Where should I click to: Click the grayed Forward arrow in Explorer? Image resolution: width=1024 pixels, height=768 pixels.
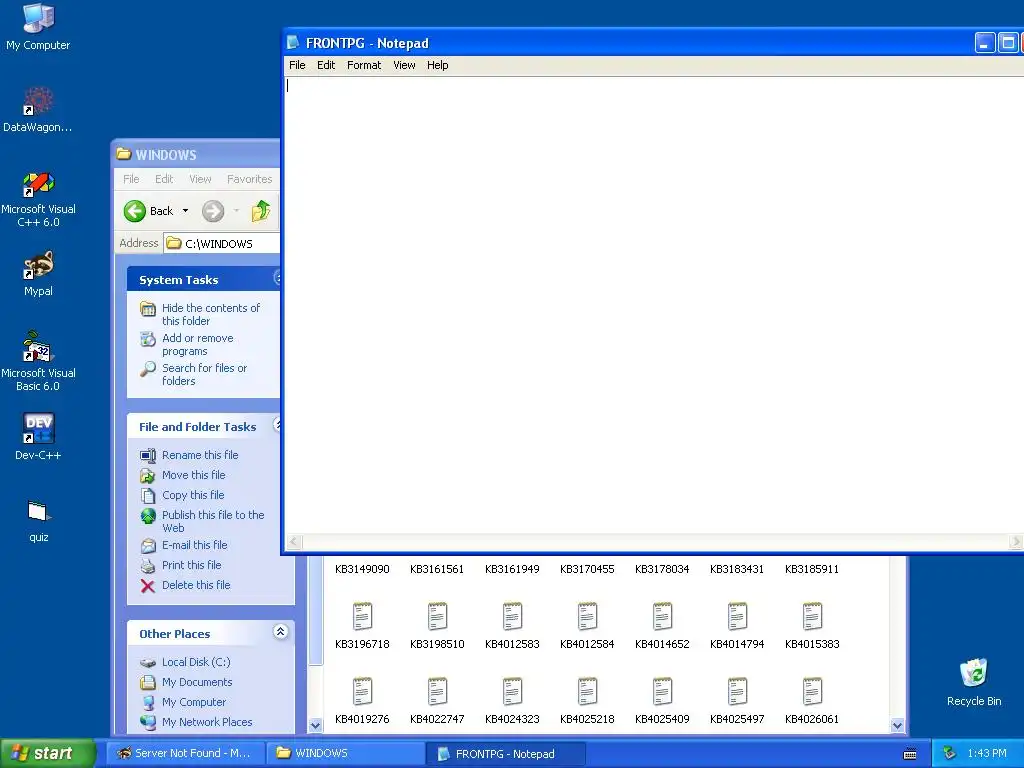213,211
